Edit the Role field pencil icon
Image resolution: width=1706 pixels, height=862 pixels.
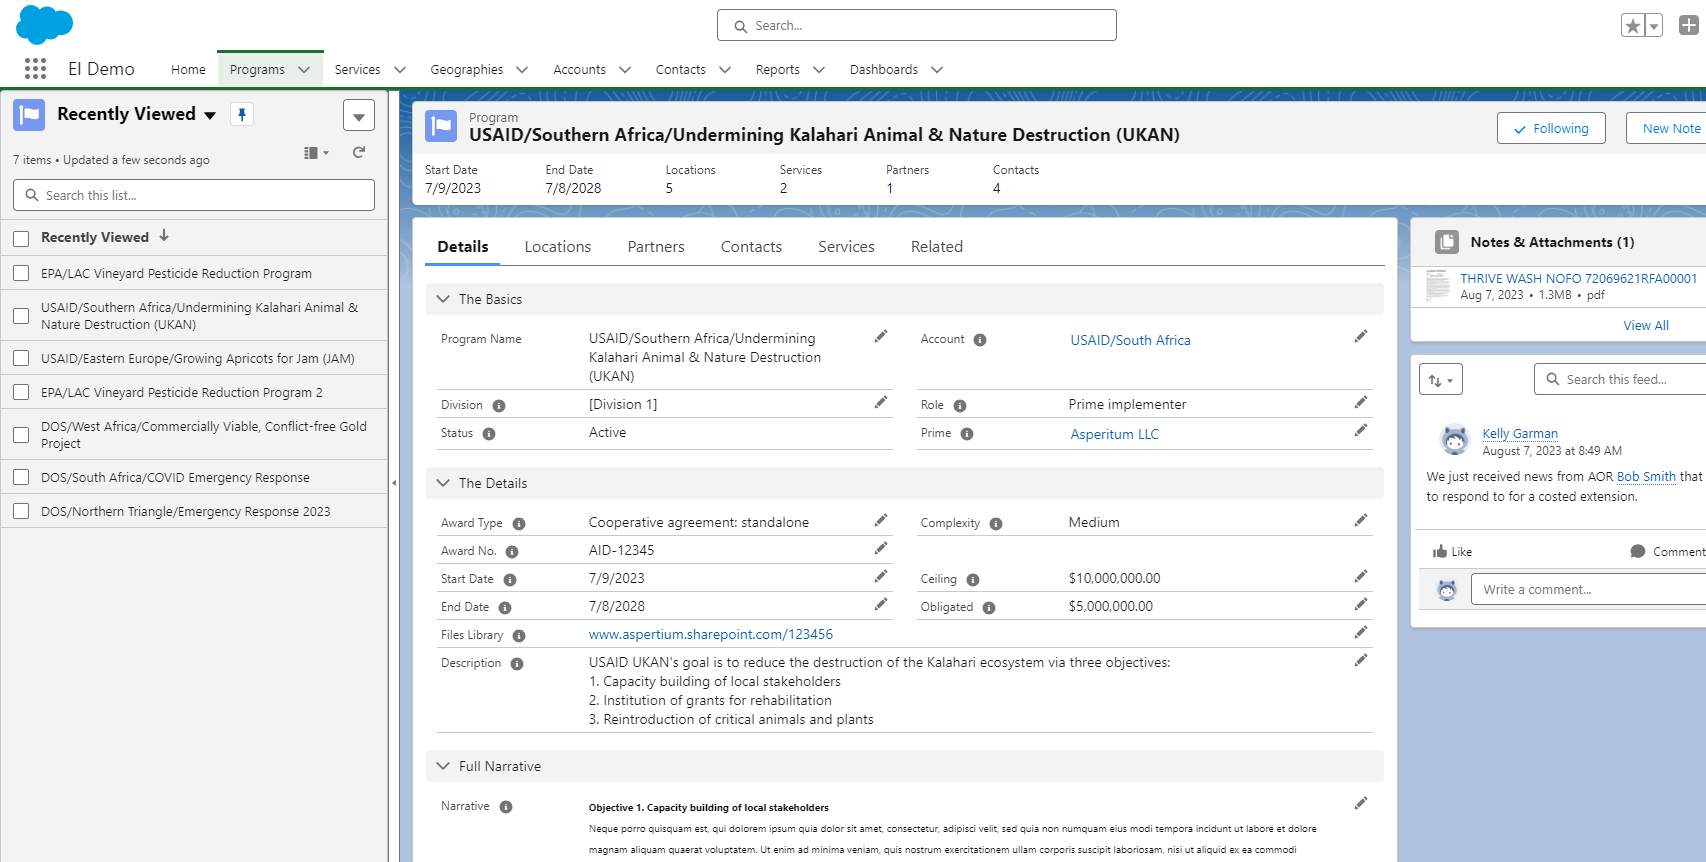(1361, 403)
